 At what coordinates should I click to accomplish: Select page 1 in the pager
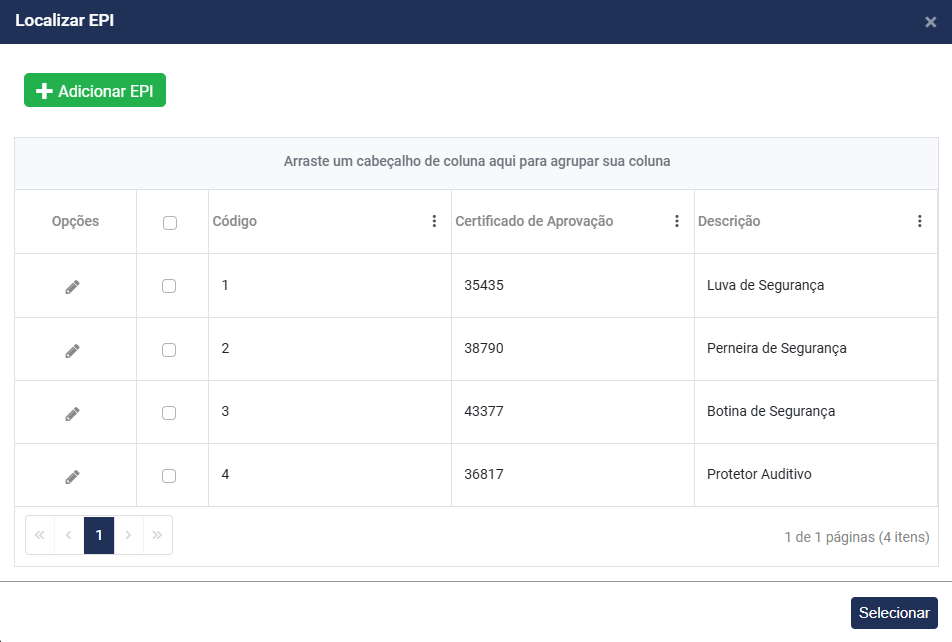pyautogui.click(x=99, y=535)
